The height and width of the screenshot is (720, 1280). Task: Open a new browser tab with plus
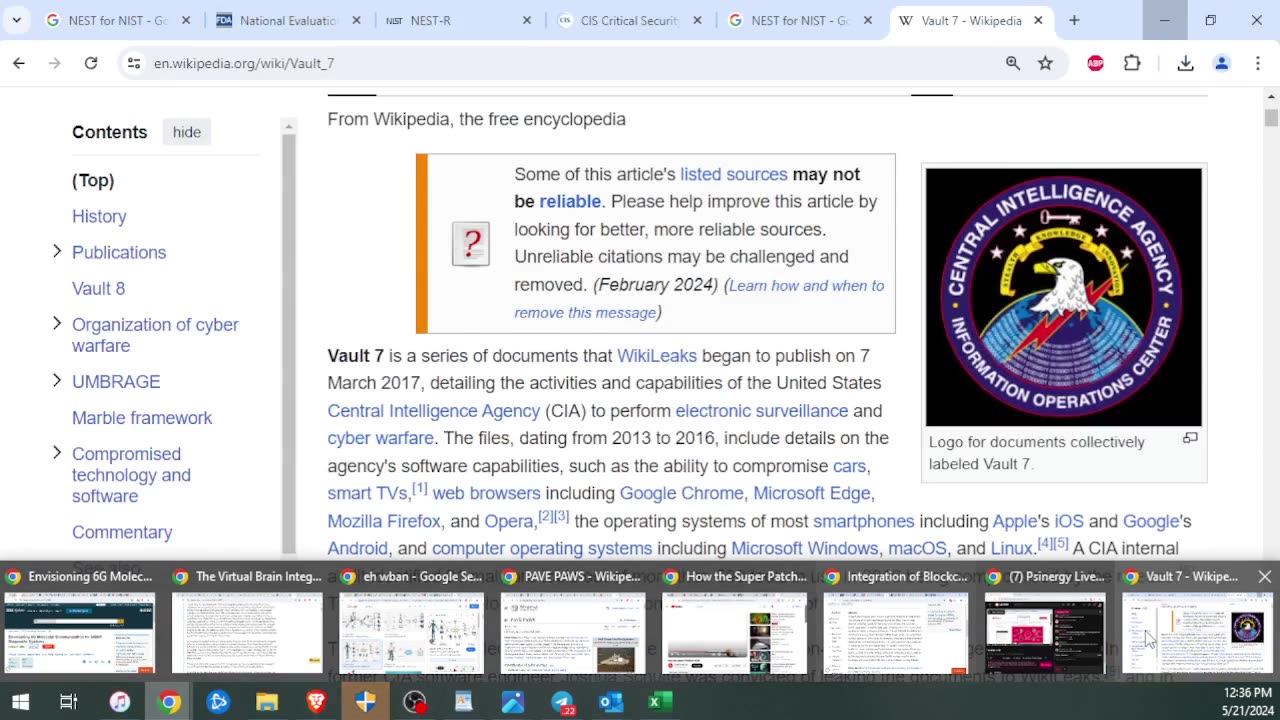(x=1074, y=20)
